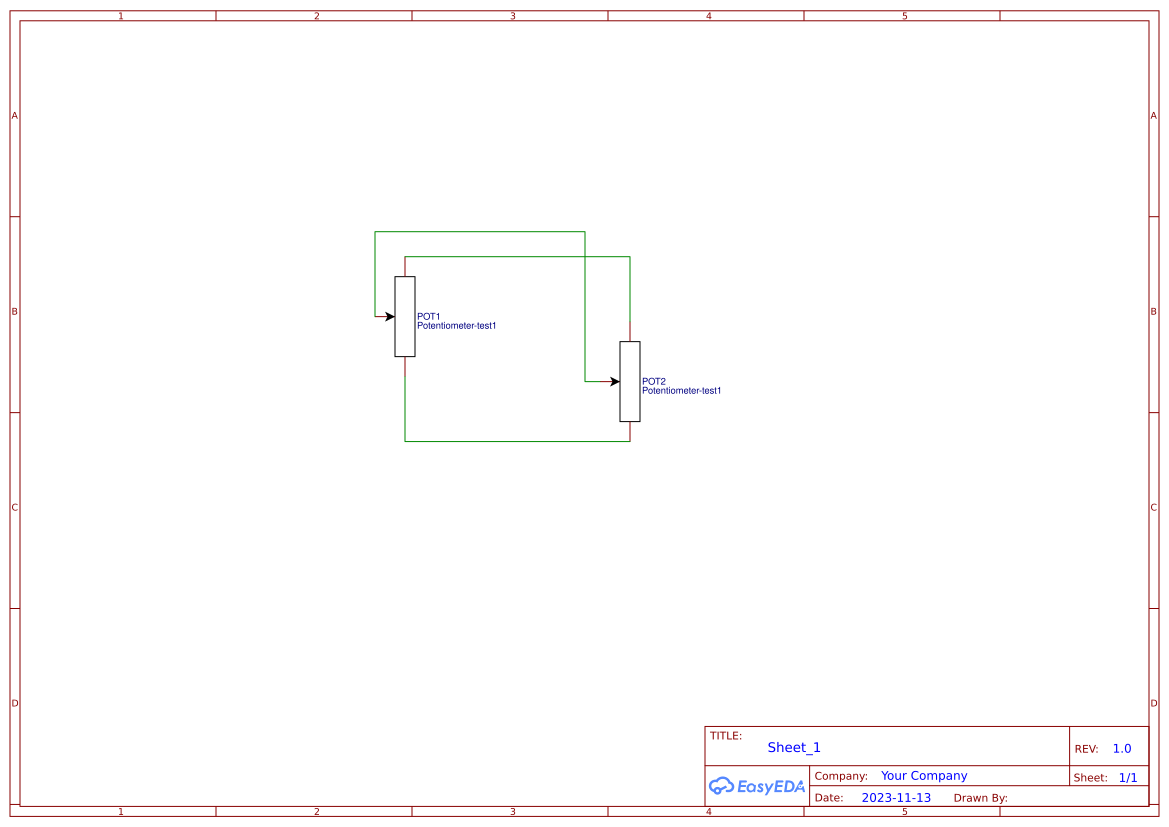Click the revision value 1.0
The height and width of the screenshot is (827, 1169).
click(1121, 748)
